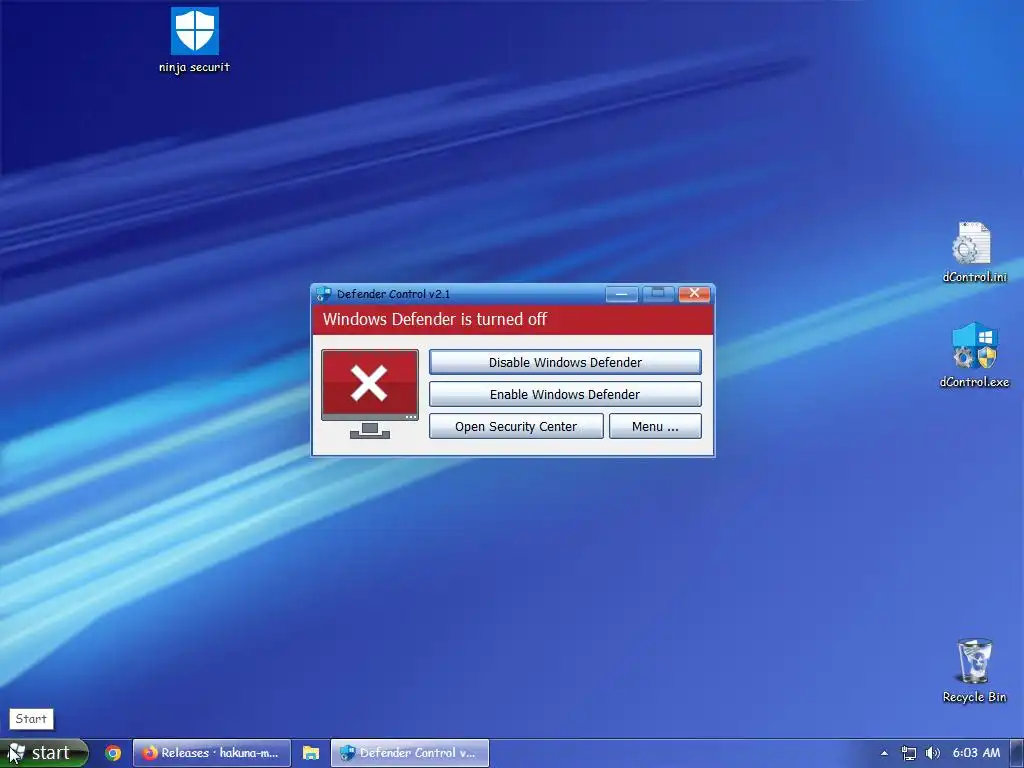
Task: Click Show desktop strip beside clock
Action: click(x=1017, y=753)
